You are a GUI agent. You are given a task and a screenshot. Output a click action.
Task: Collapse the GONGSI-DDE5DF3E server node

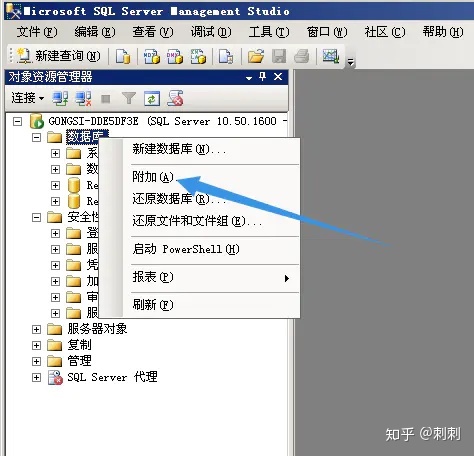point(17,121)
